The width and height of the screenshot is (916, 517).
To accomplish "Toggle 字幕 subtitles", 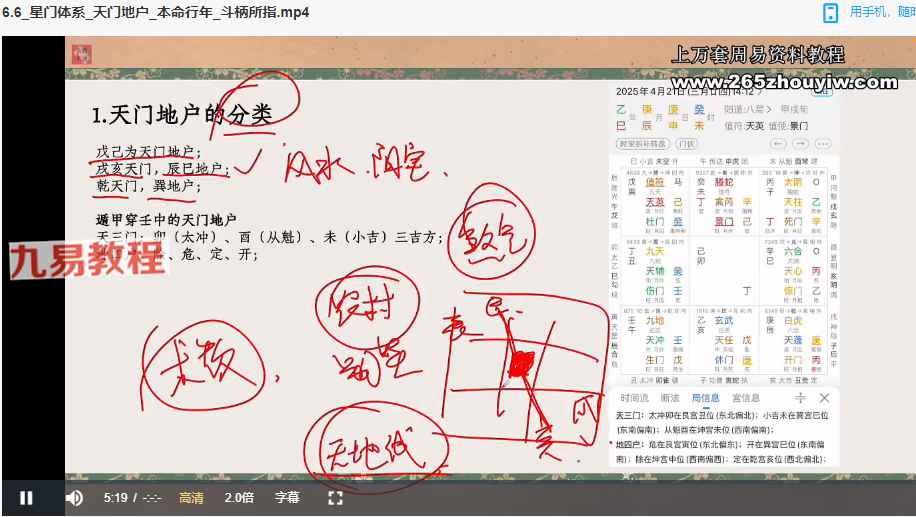I will [x=287, y=498].
